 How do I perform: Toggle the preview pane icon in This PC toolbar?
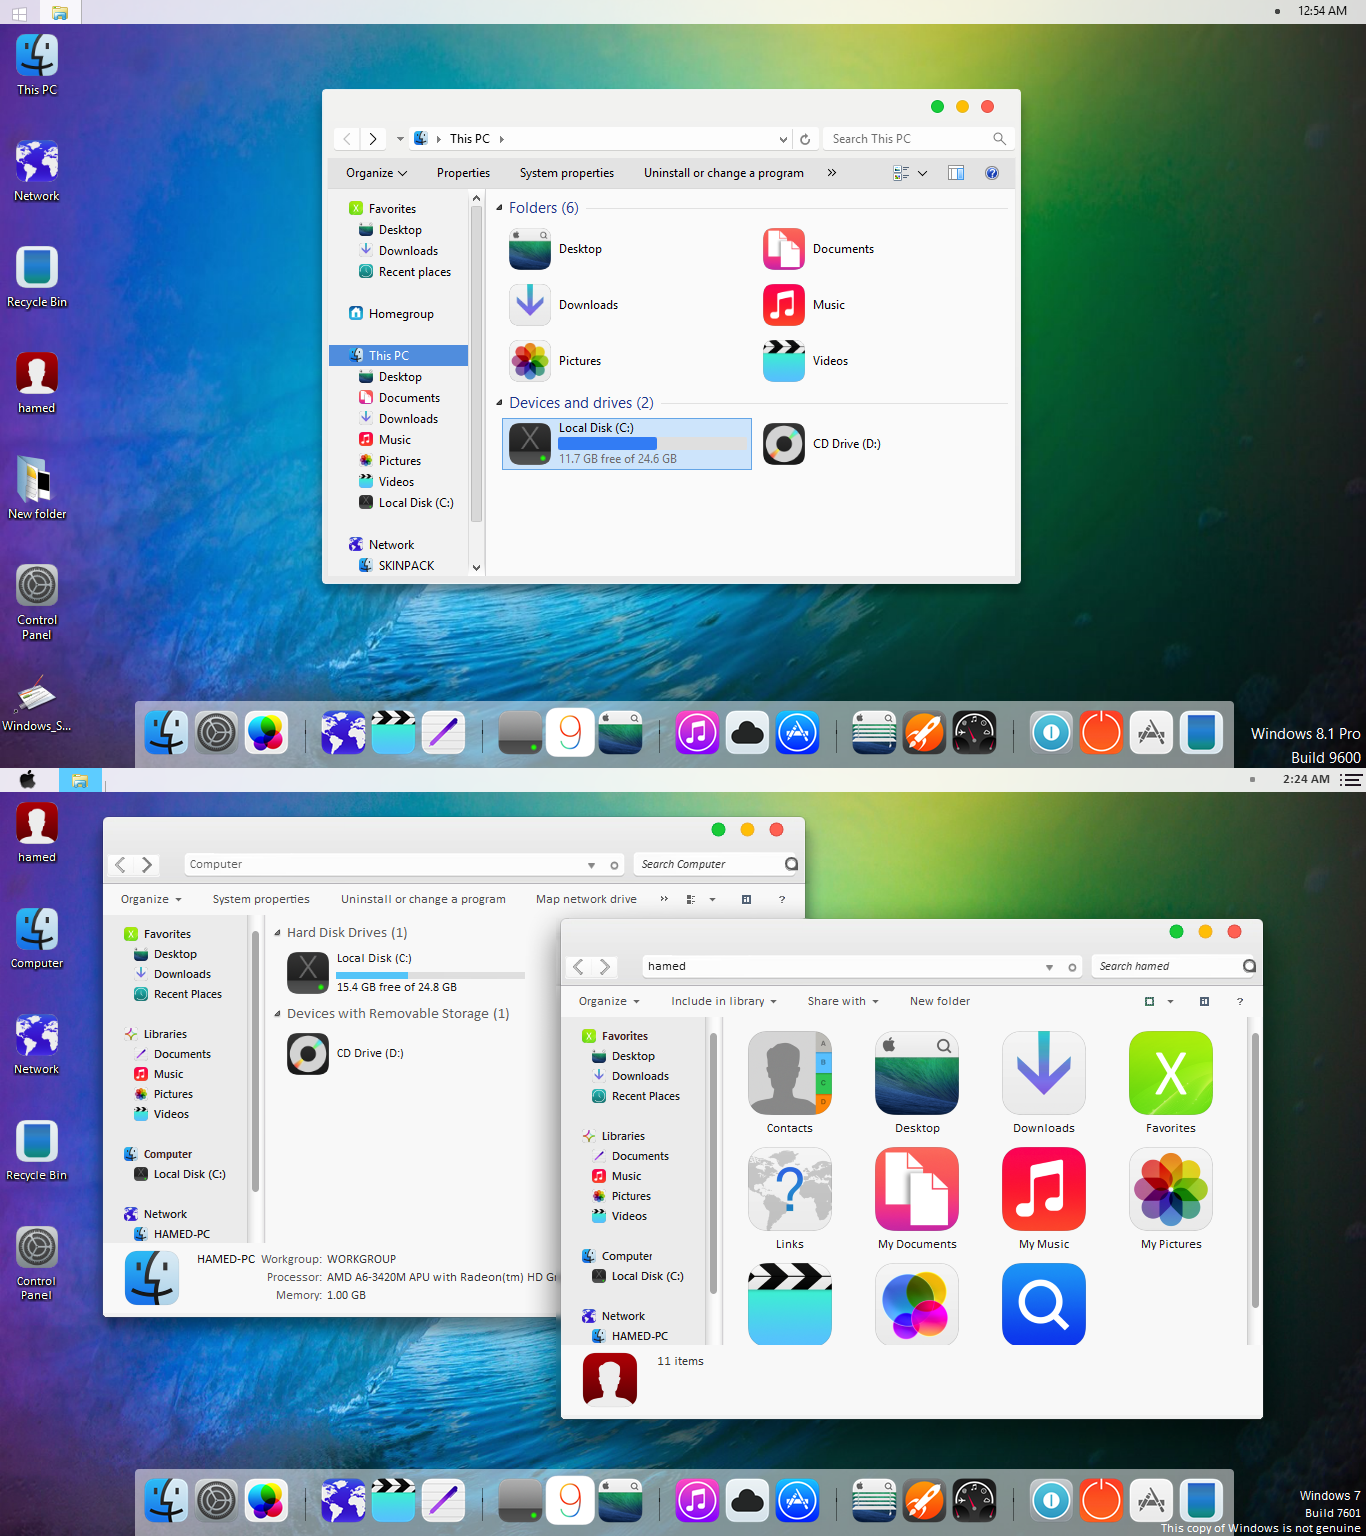click(x=956, y=173)
